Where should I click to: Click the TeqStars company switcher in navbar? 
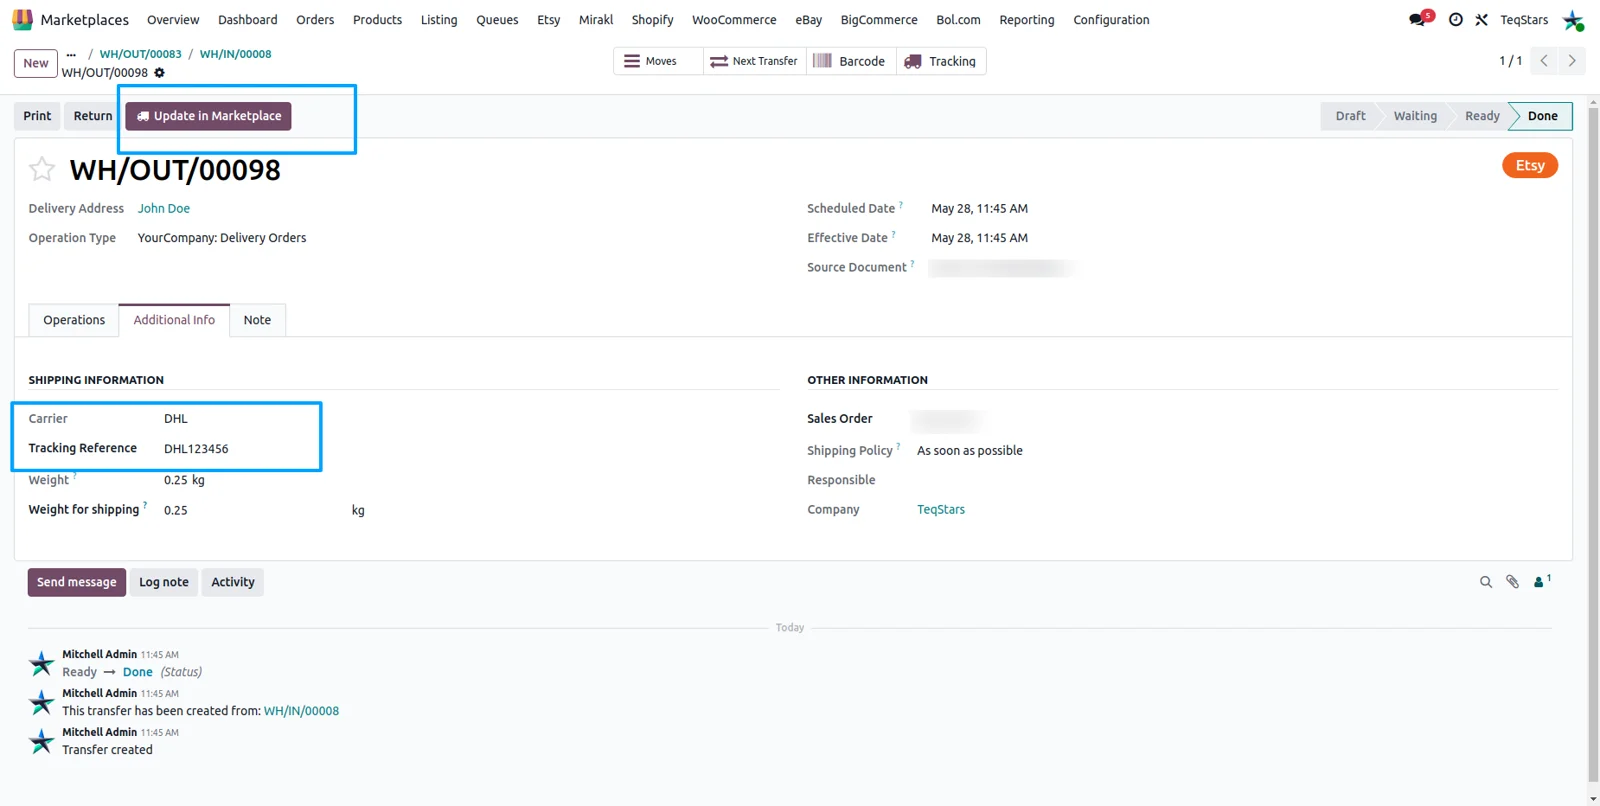click(x=1524, y=20)
